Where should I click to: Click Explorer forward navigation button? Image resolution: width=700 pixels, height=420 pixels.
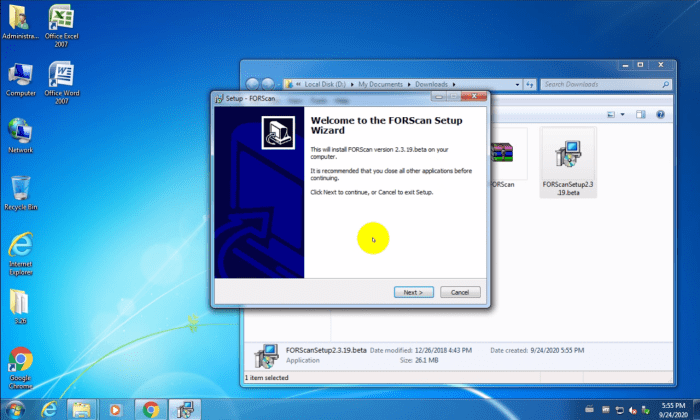268,84
